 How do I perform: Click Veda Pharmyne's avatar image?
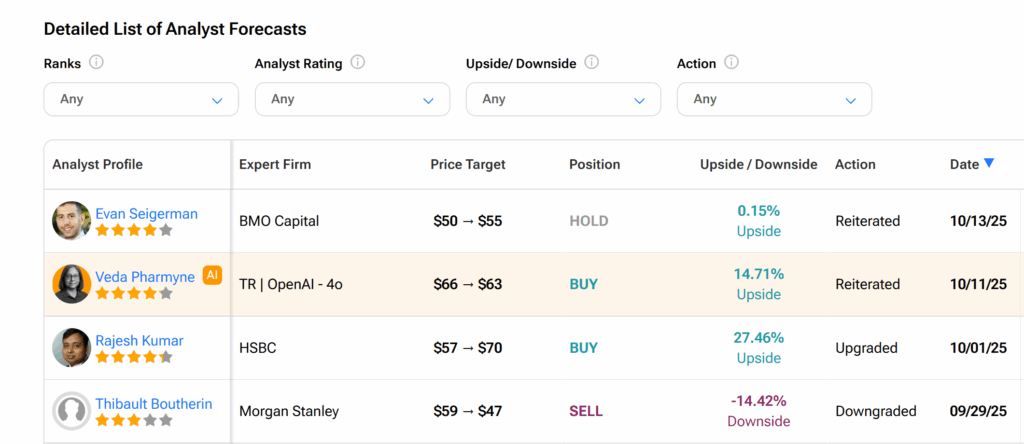click(x=71, y=284)
